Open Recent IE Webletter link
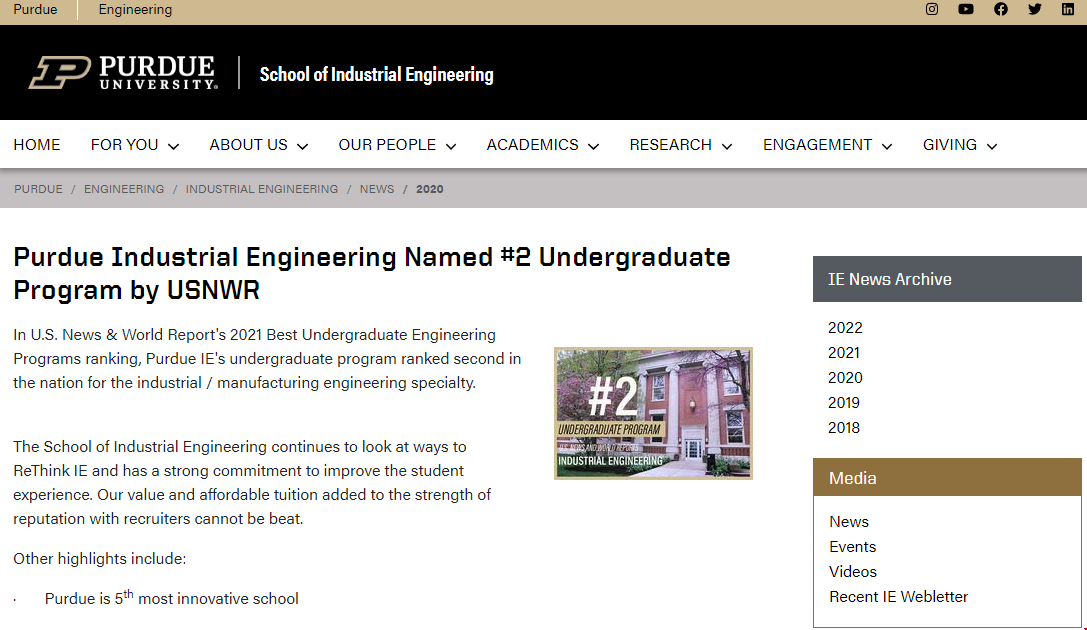 coord(898,597)
